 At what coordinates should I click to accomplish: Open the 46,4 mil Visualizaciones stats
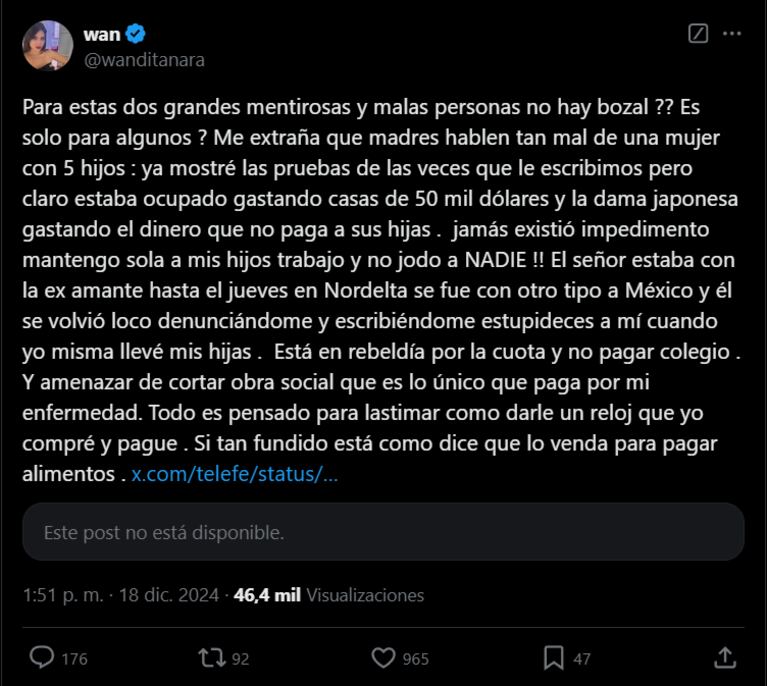click(329, 595)
